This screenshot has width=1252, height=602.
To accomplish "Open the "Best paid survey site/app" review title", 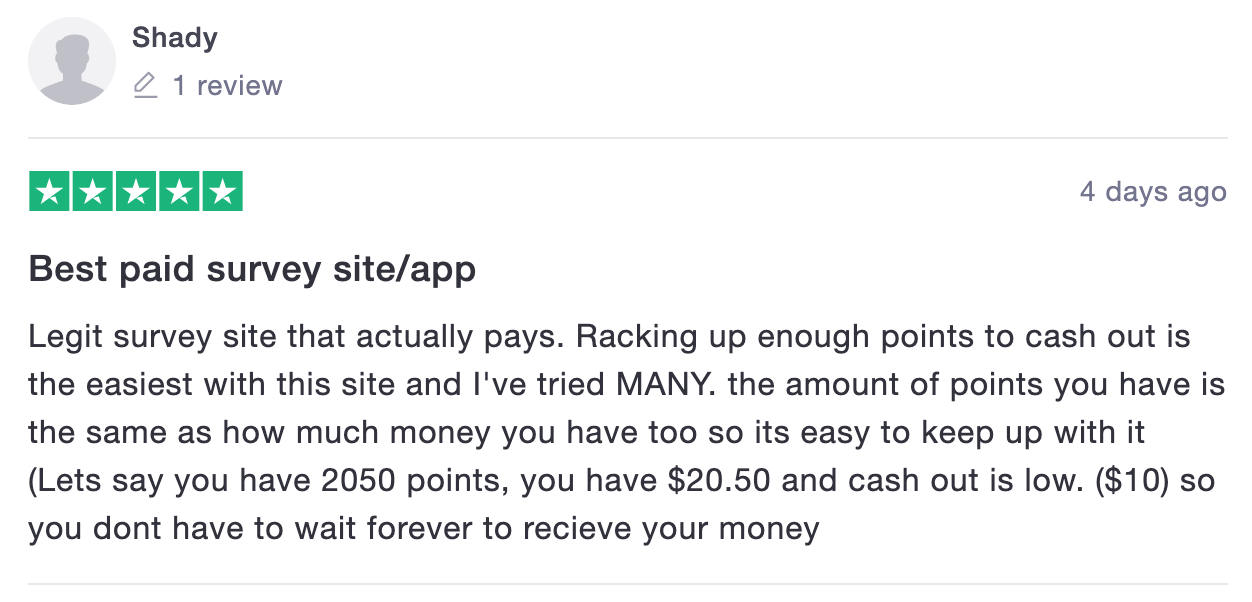I will click(252, 269).
